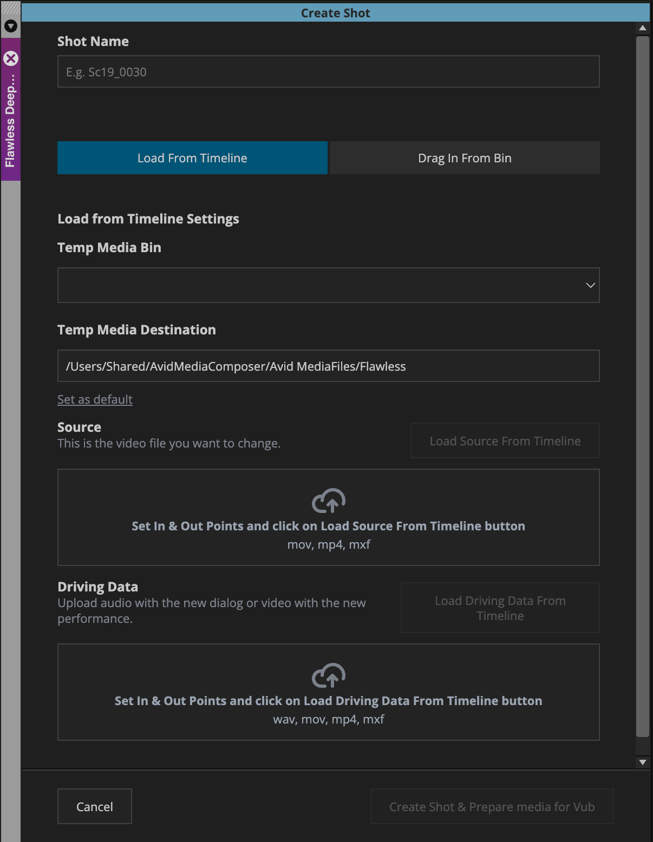
Task: Click Create Shot & Prepare media for Vub
Action: pyautogui.click(x=491, y=806)
